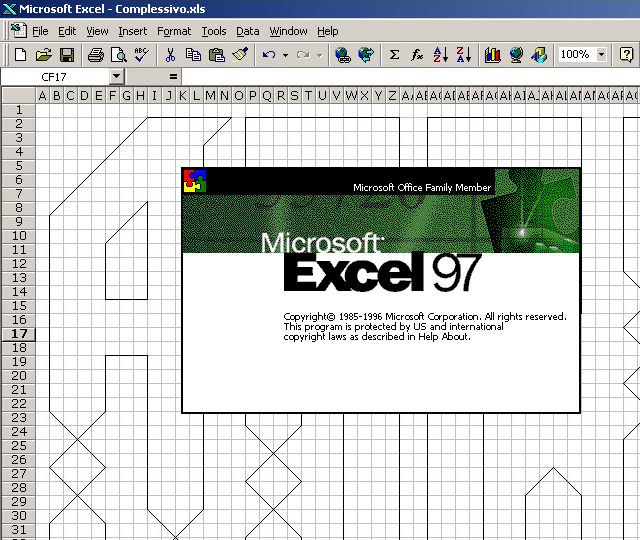The width and height of the screenshot is (640, 540).
Task: Sort descending with the Z-A icon
Action: pyautogui.click(x=464, y=54)
